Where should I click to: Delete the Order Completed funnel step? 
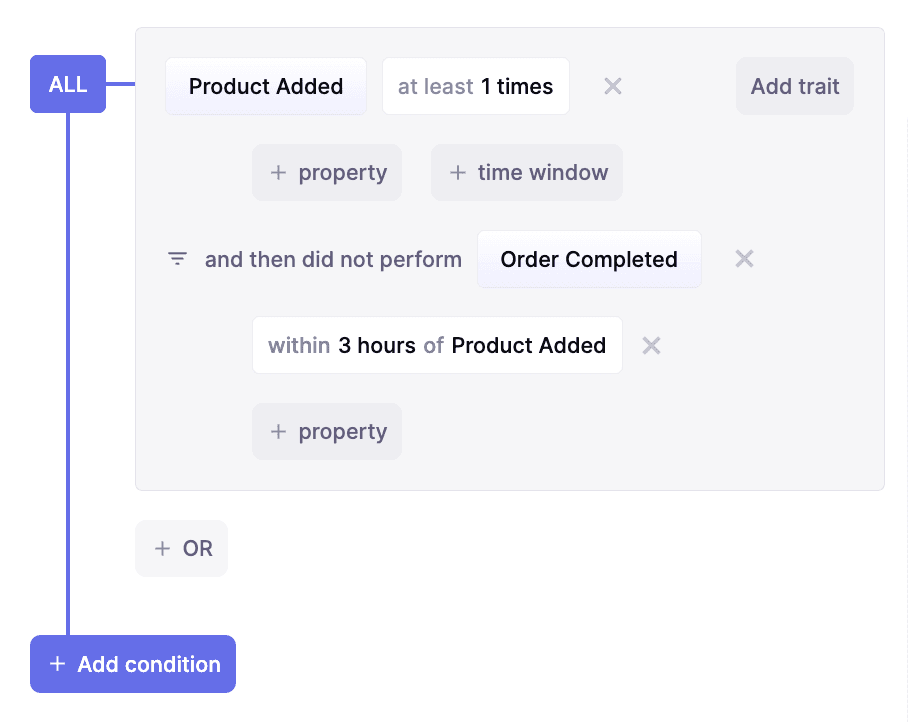[x=744, y=259]
